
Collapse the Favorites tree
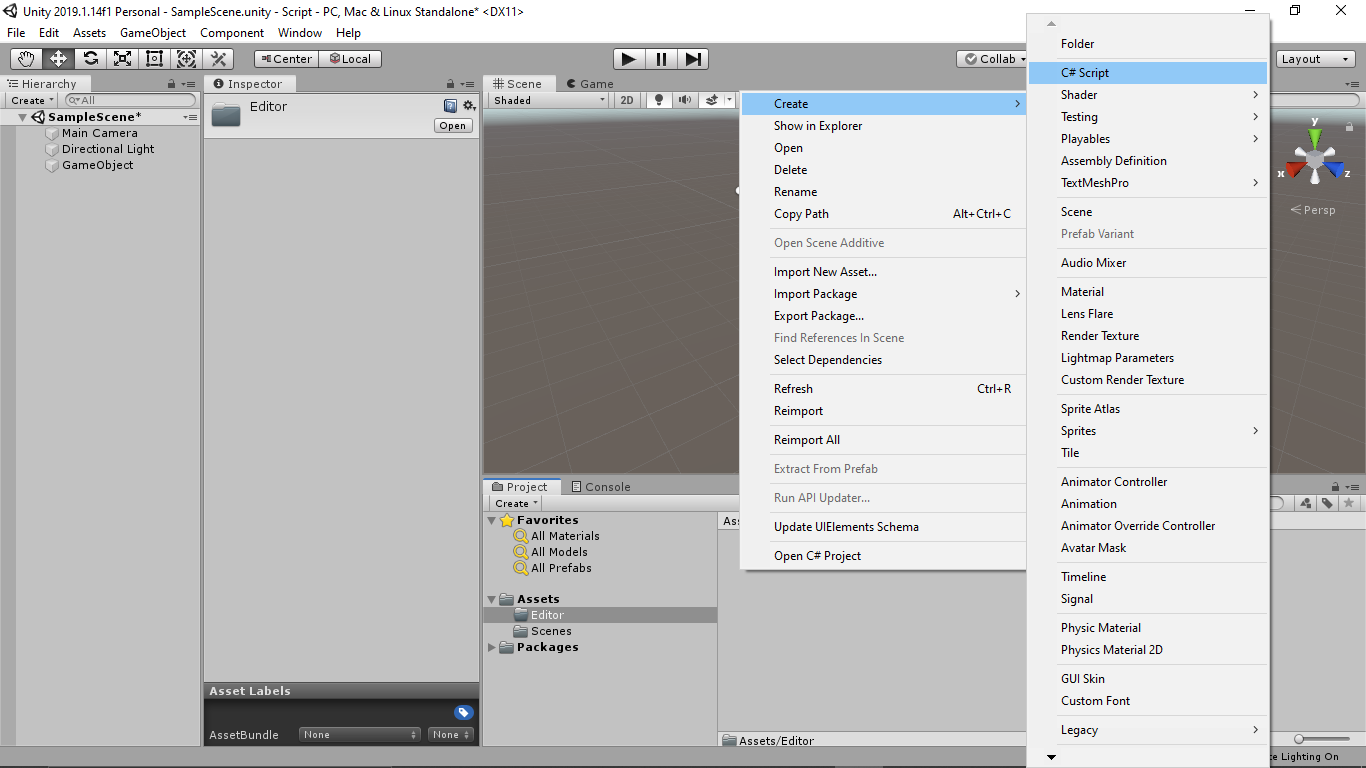coord(492,520)
